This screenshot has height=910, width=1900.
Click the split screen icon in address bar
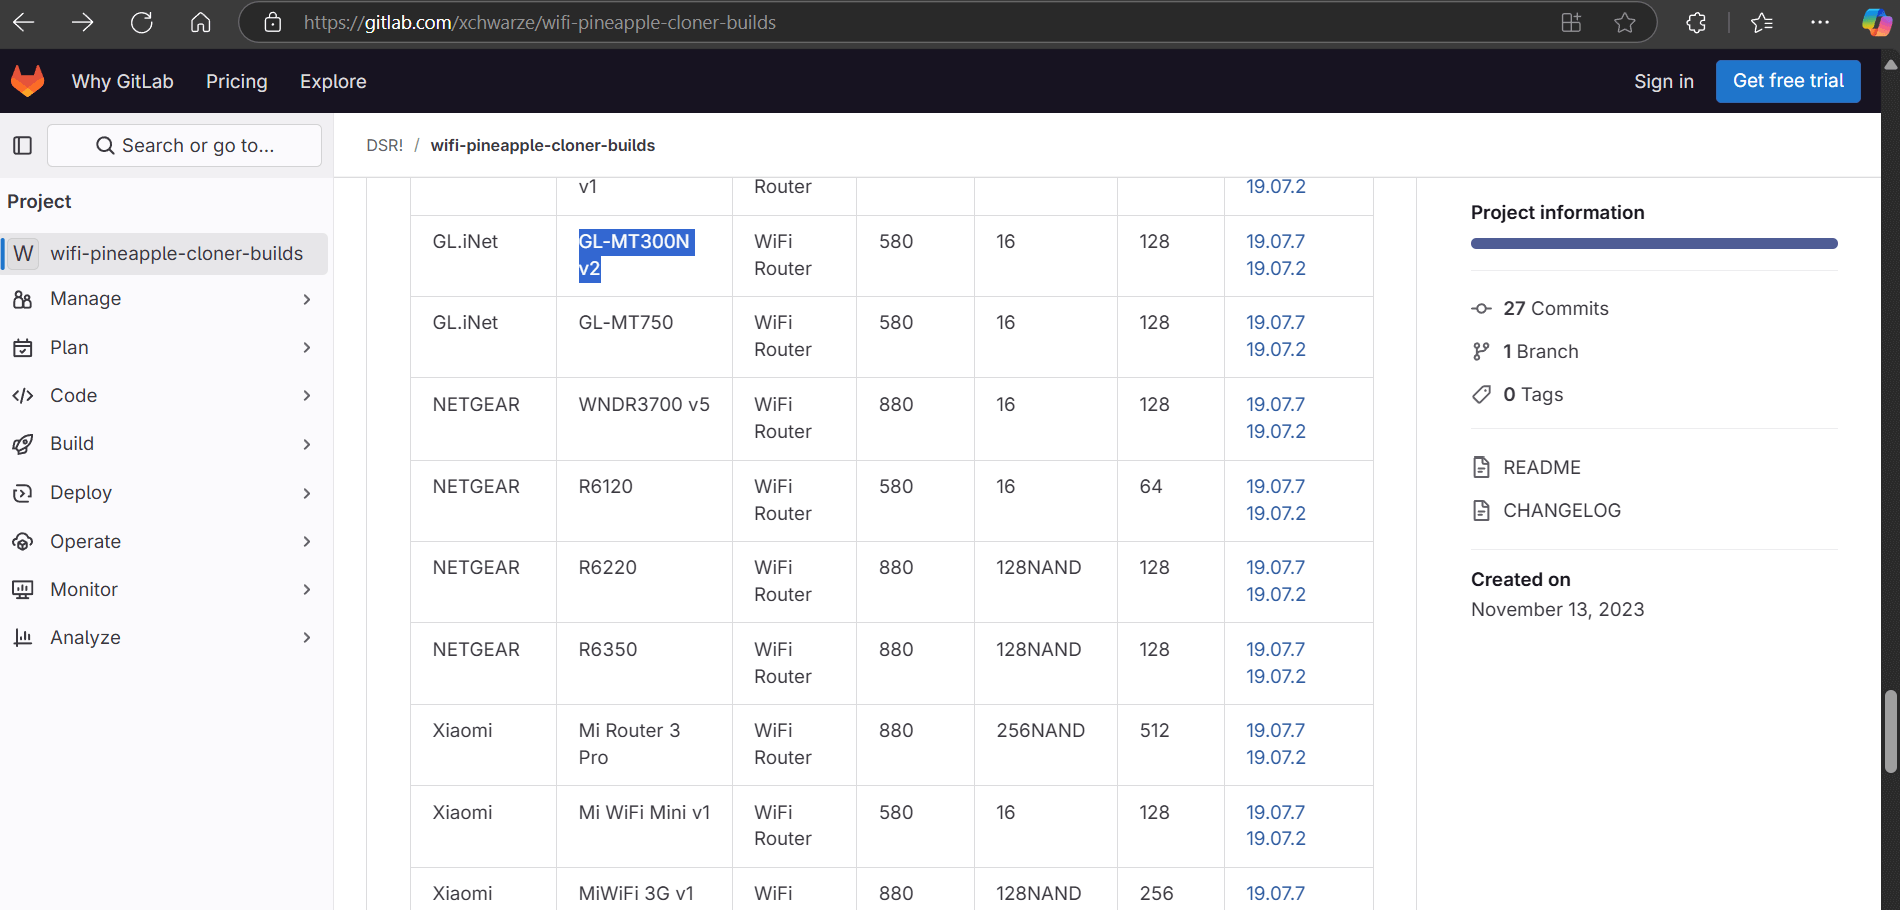point(1571,22)
